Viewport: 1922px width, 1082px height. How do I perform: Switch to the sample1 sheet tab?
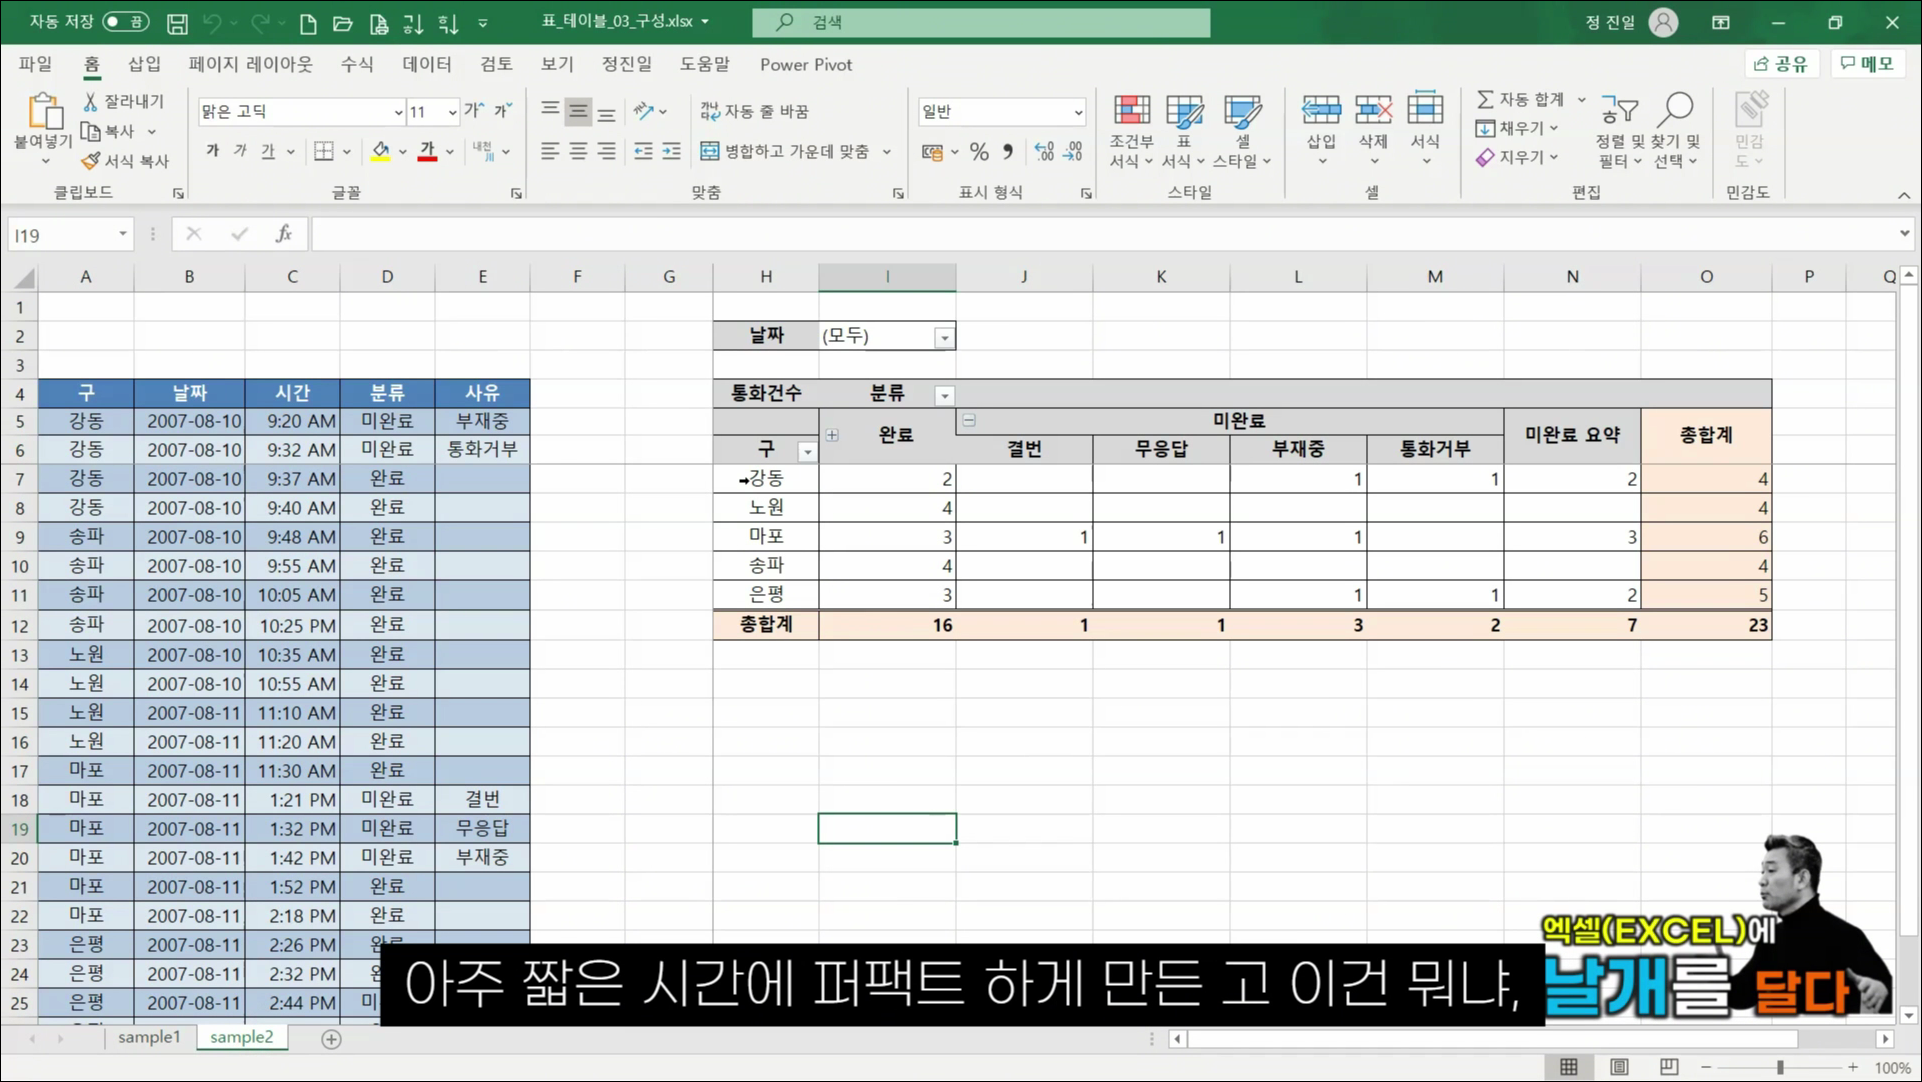coord(148,1037)
